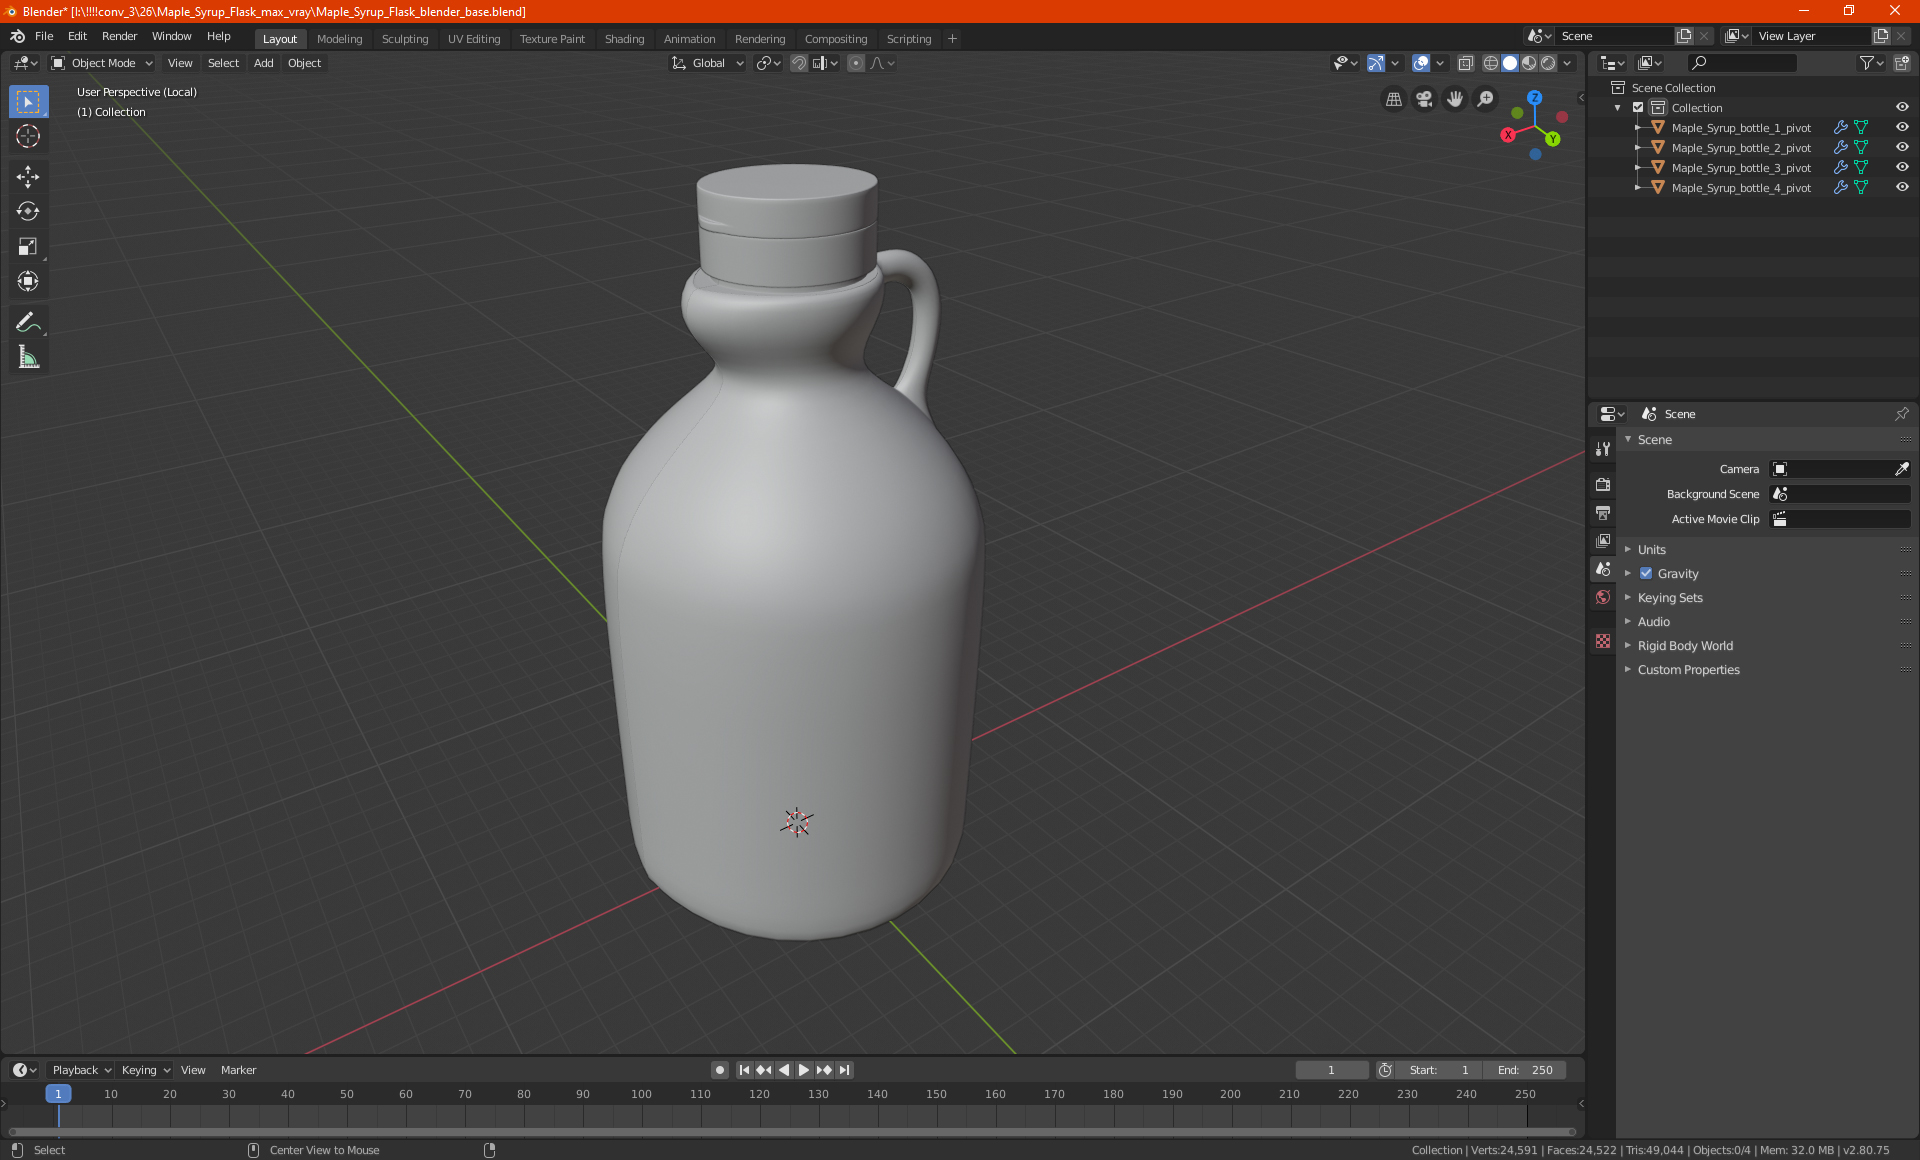Open the Keying popover in timeline
1920x1160 pixels.
145,1070
